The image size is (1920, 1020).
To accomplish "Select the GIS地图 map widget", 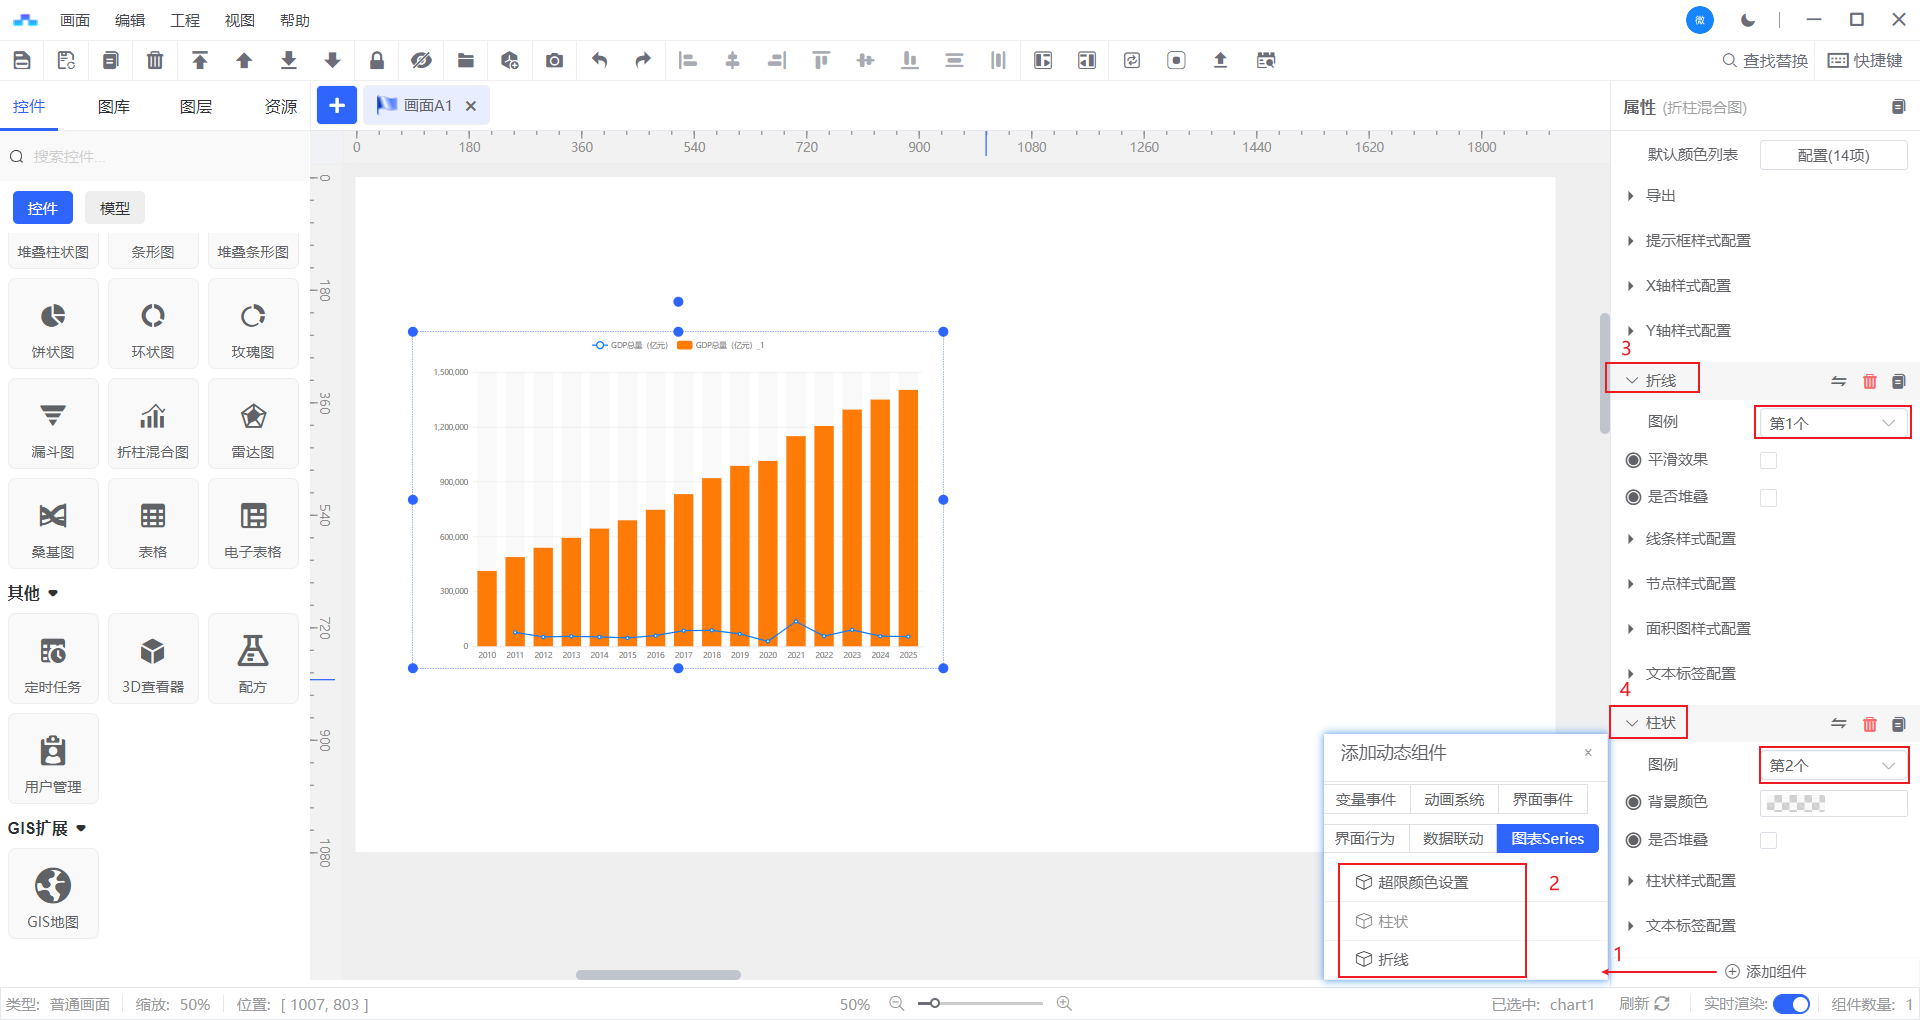I will [53, 895].
